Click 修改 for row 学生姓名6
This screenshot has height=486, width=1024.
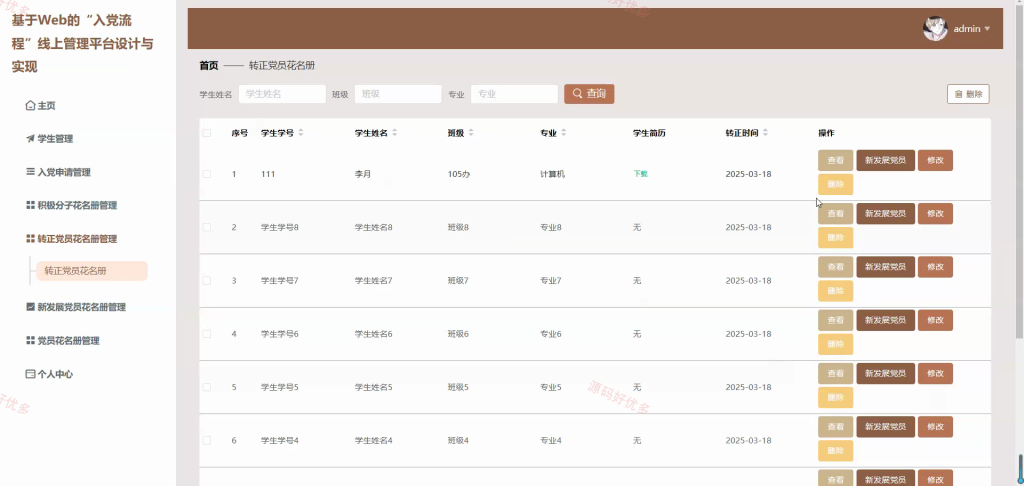click(935, 320)
